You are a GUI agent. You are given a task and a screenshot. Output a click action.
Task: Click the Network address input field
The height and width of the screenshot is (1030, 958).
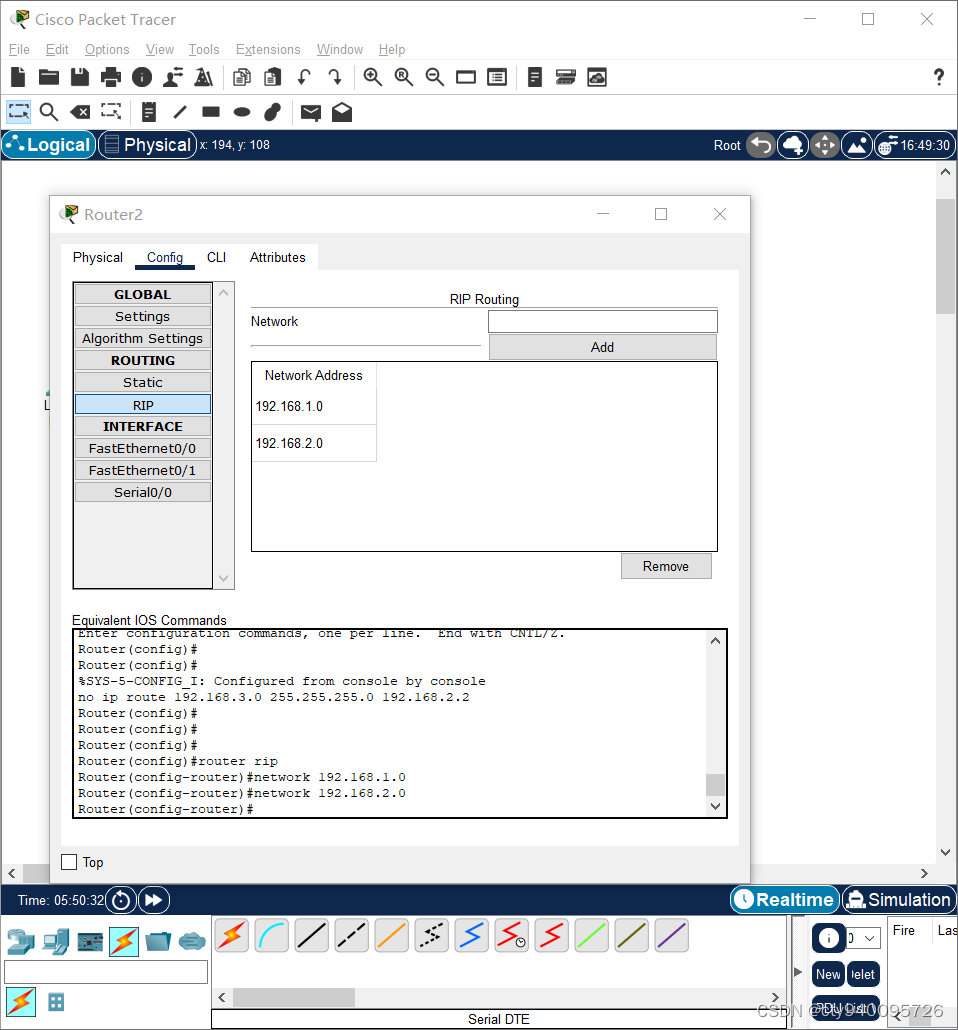coord(603,321)
